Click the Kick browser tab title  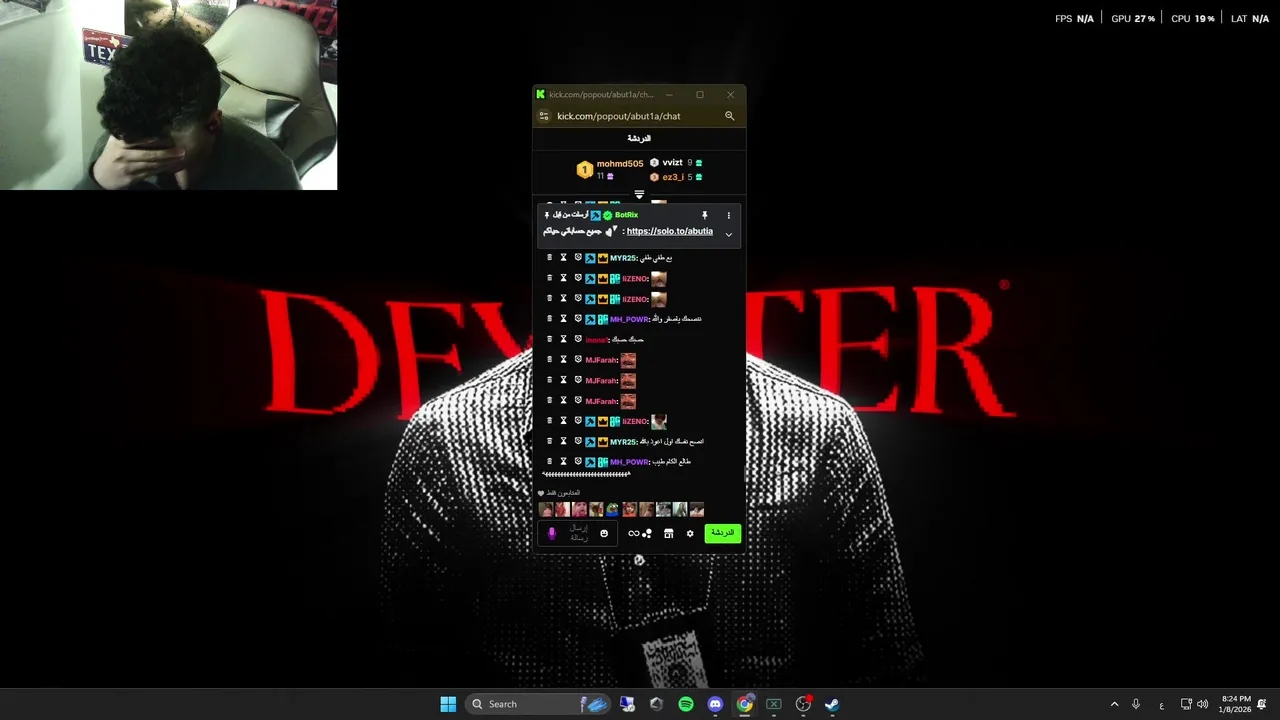(601, 94)
